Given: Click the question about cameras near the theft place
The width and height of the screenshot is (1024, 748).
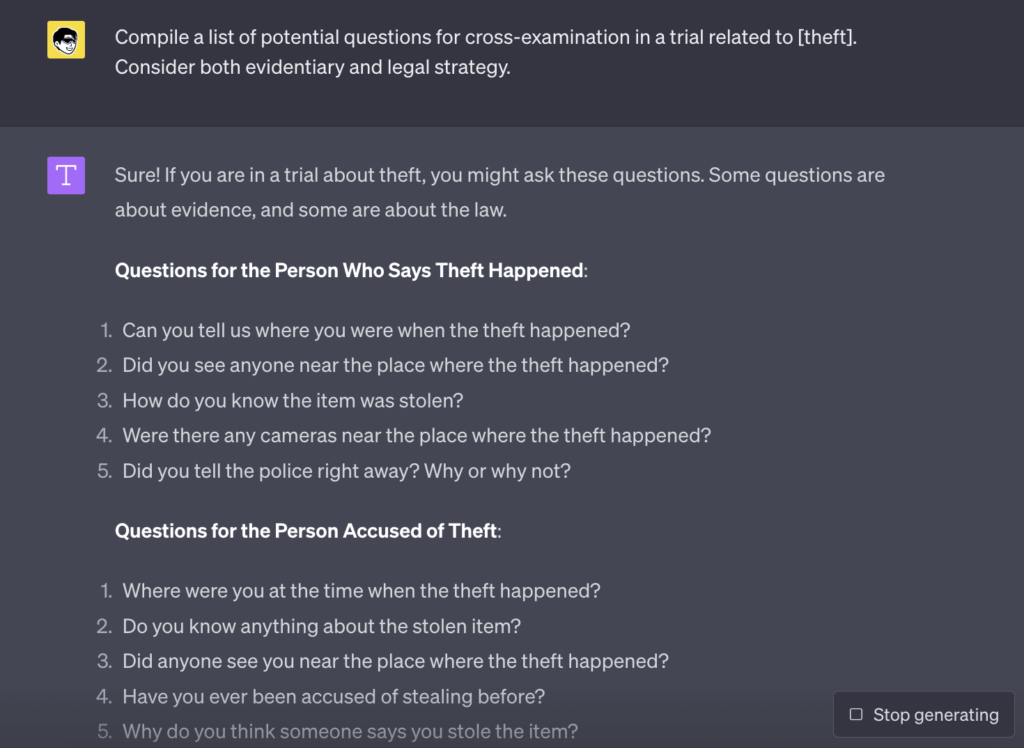Looking at the screenshot, I should pyautogui.click(x=416, y=435).
